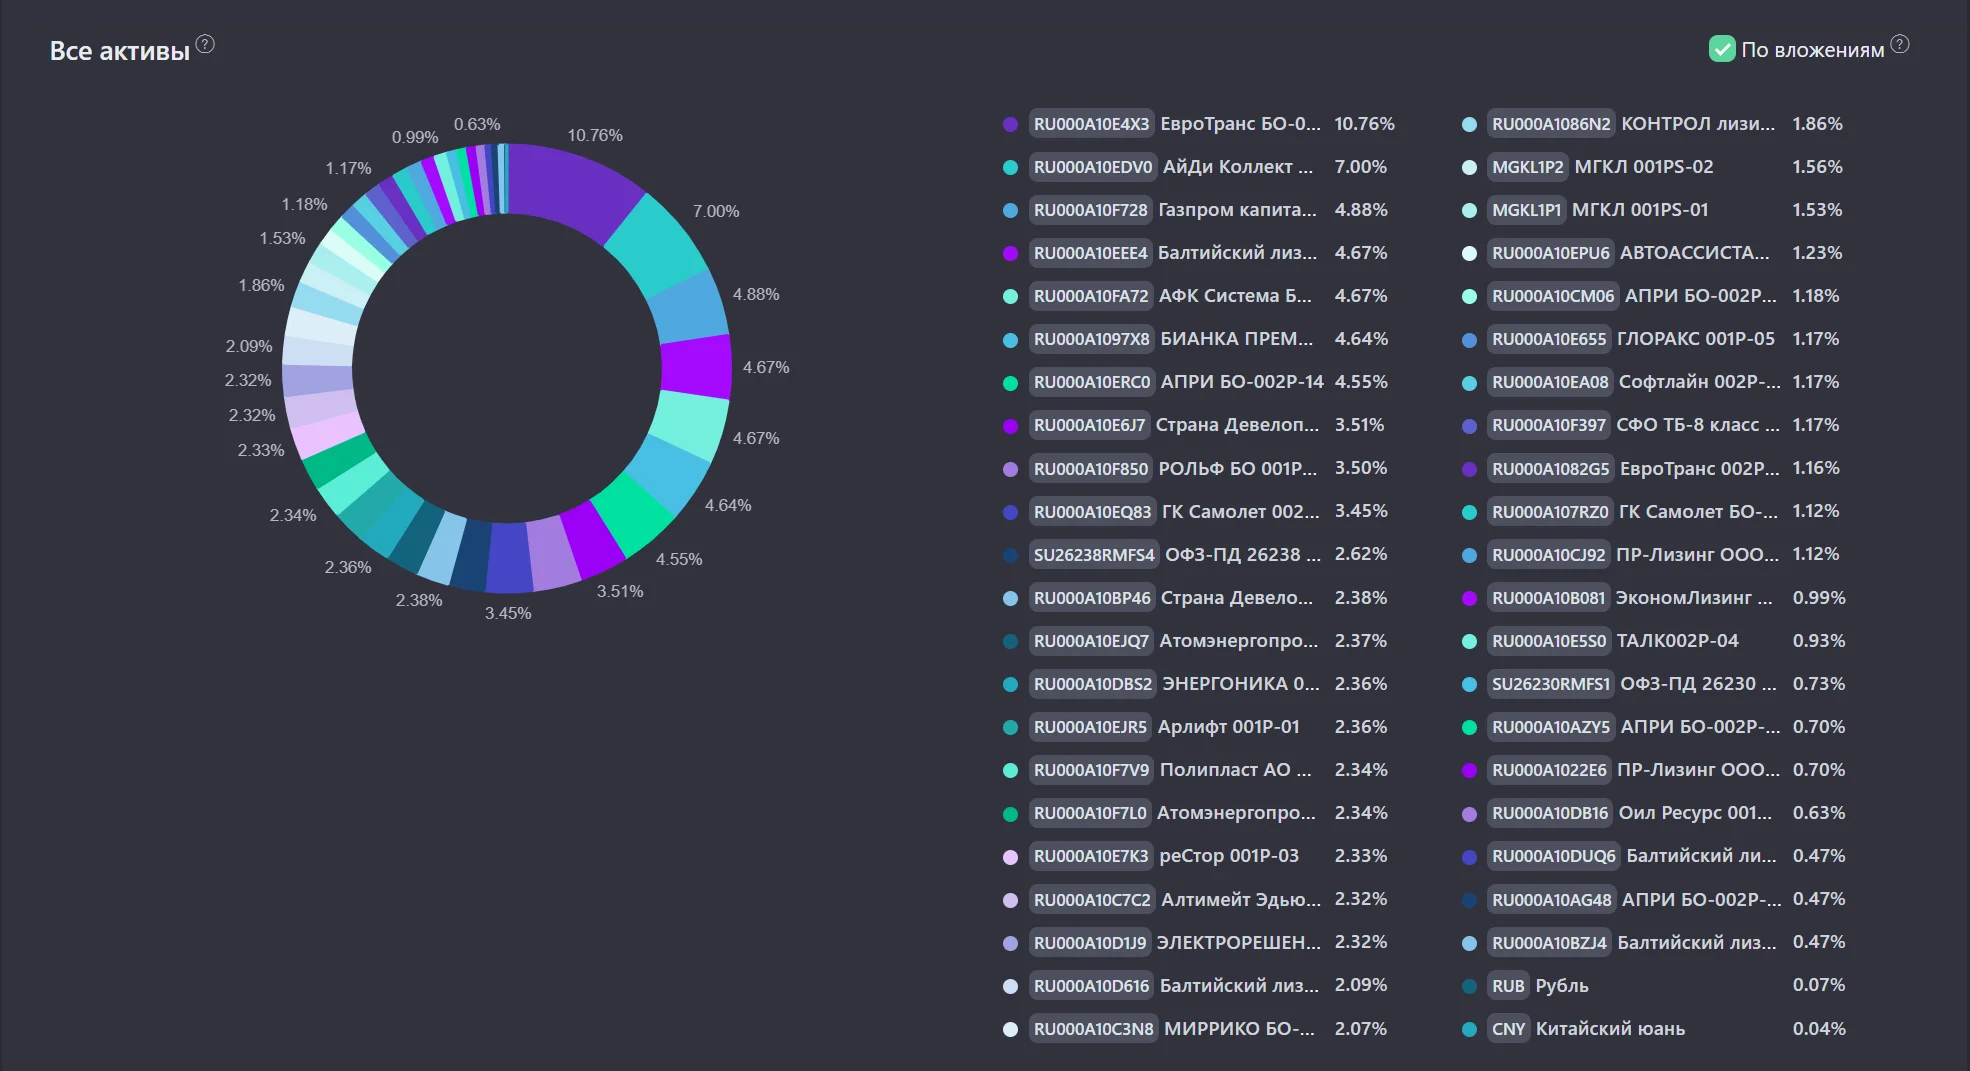Screen dimensions: 1970x1071
Task: Click the "0.07%" share of Рубль
Action: point(1819,985)
